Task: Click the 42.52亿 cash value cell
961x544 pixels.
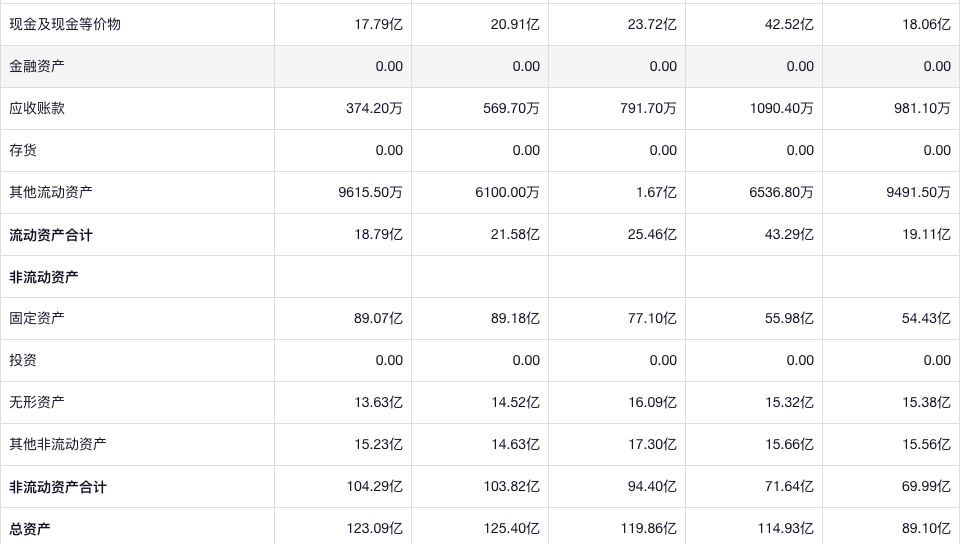Action: 789,24
